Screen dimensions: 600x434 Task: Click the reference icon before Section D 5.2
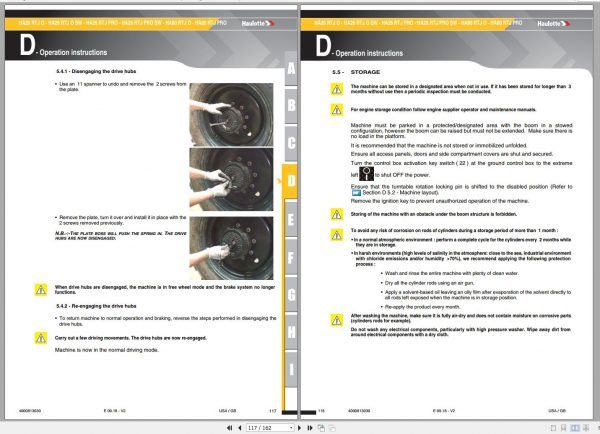[356, 193]
